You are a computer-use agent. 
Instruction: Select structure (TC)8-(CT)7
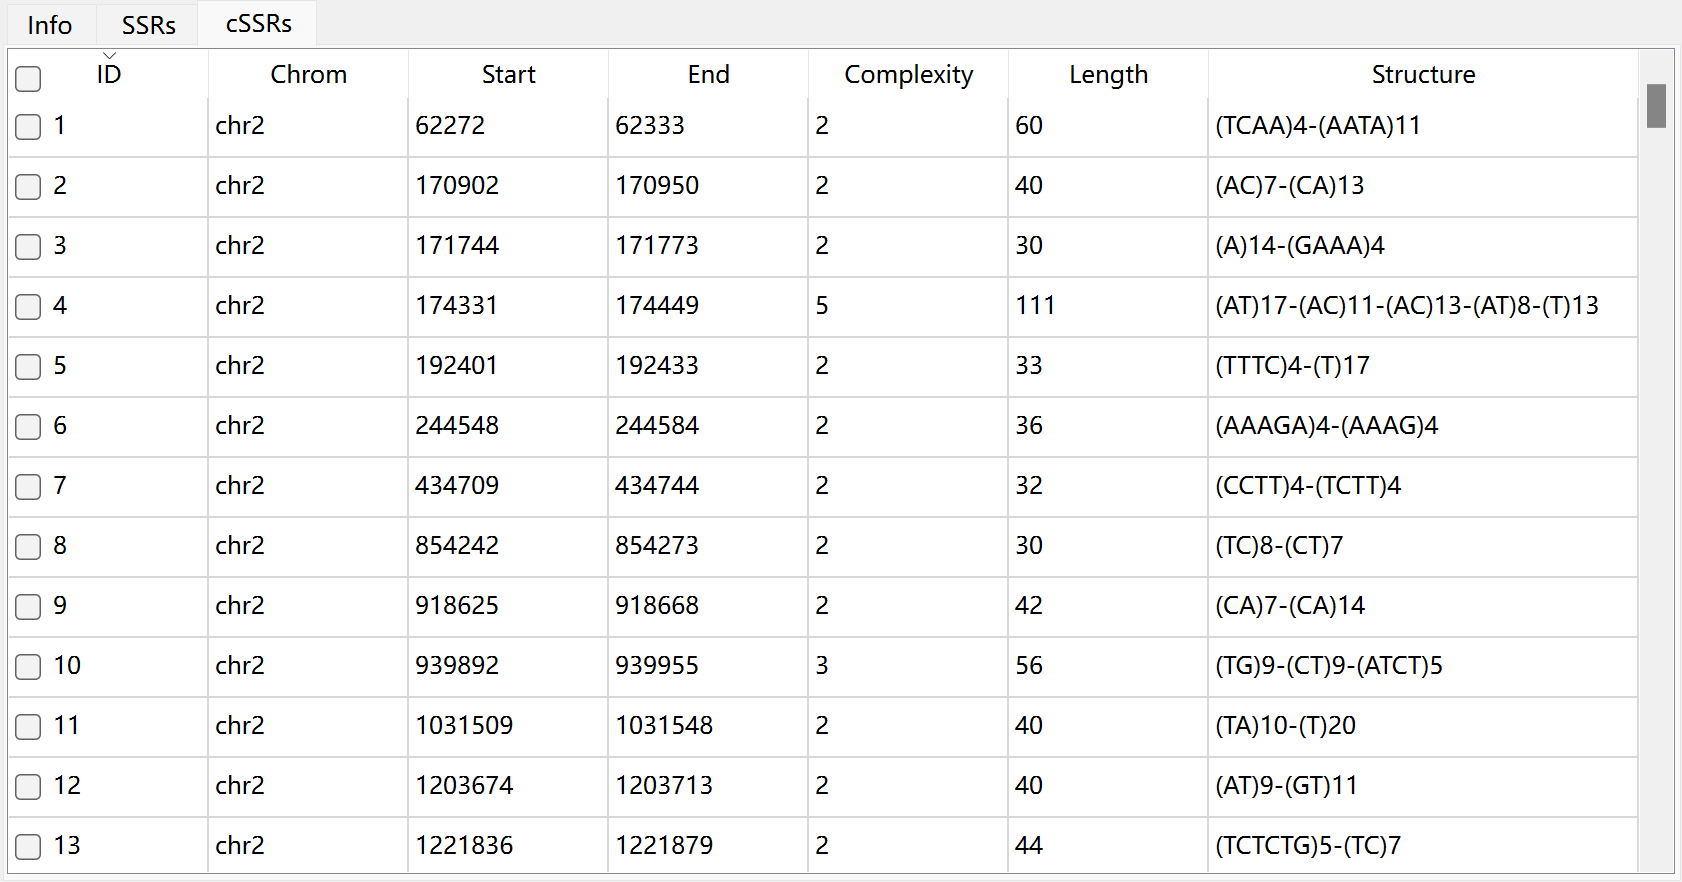1423,546
